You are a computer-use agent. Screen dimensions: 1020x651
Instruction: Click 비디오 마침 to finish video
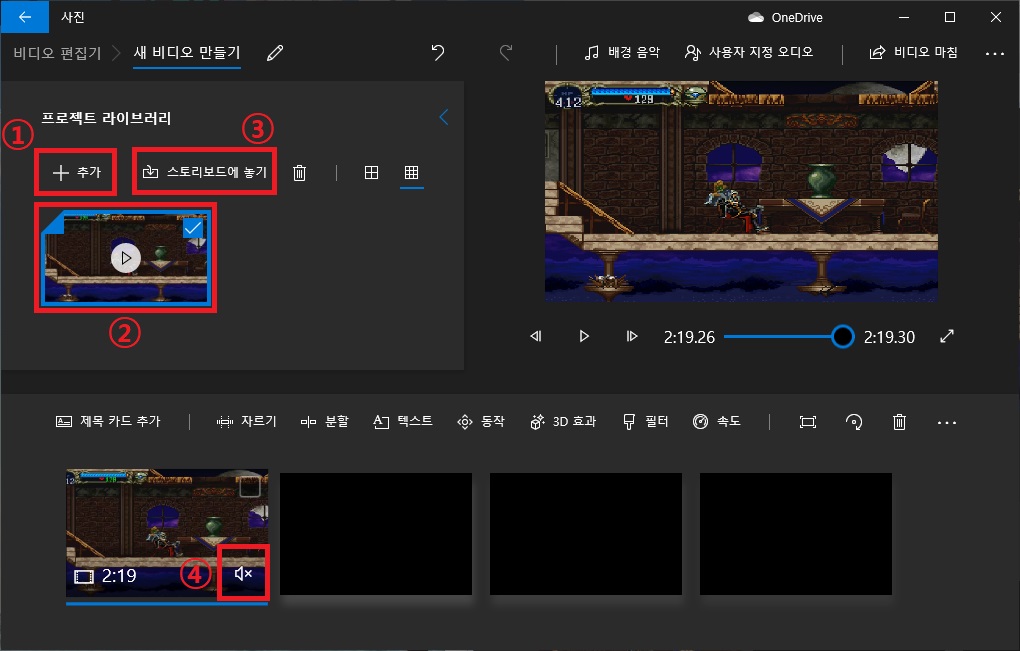coord(913,53)
